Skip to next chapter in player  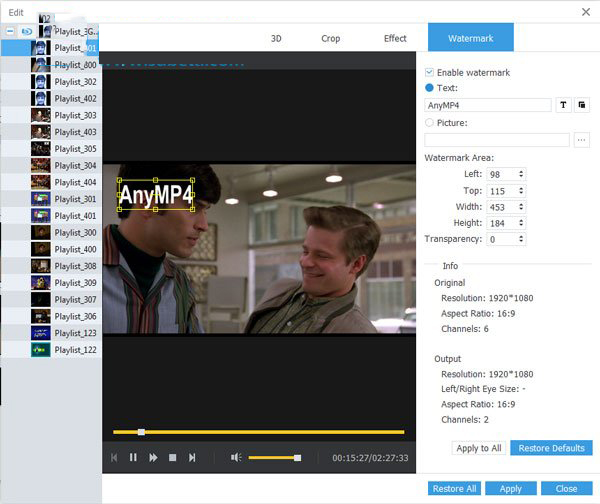pos(192,458)
